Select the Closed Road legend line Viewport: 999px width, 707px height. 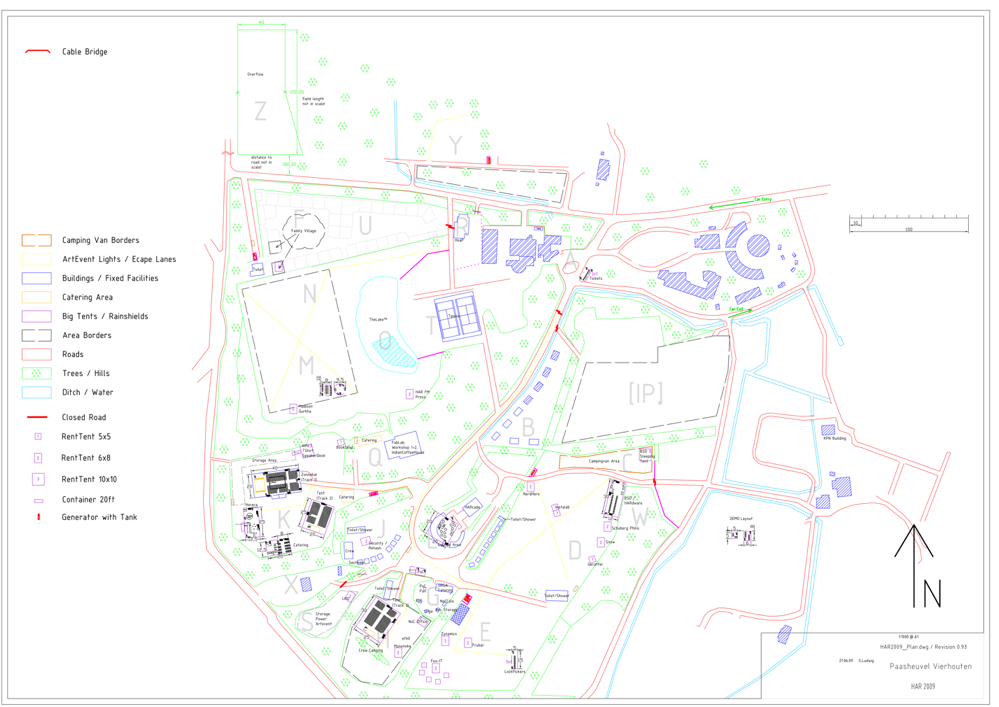coord(37,417)
